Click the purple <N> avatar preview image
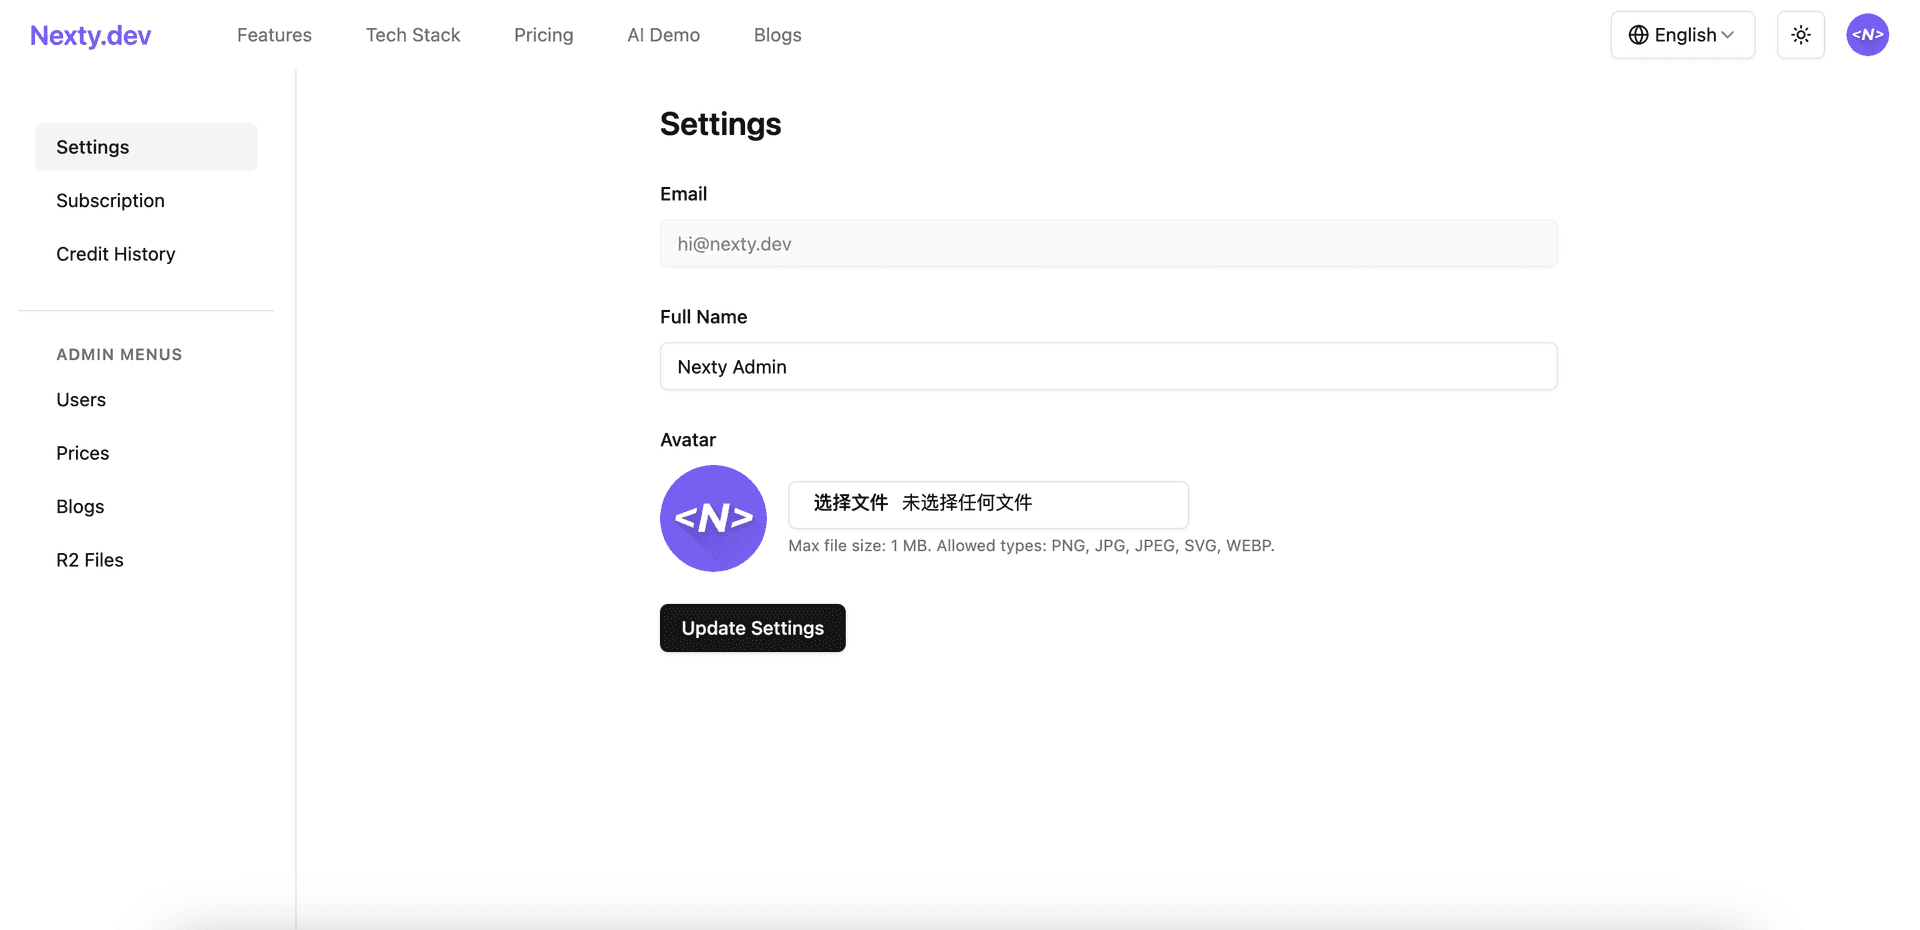This screenshot has width=1920, height=930. pyautogui.click(x=713, y=518)
